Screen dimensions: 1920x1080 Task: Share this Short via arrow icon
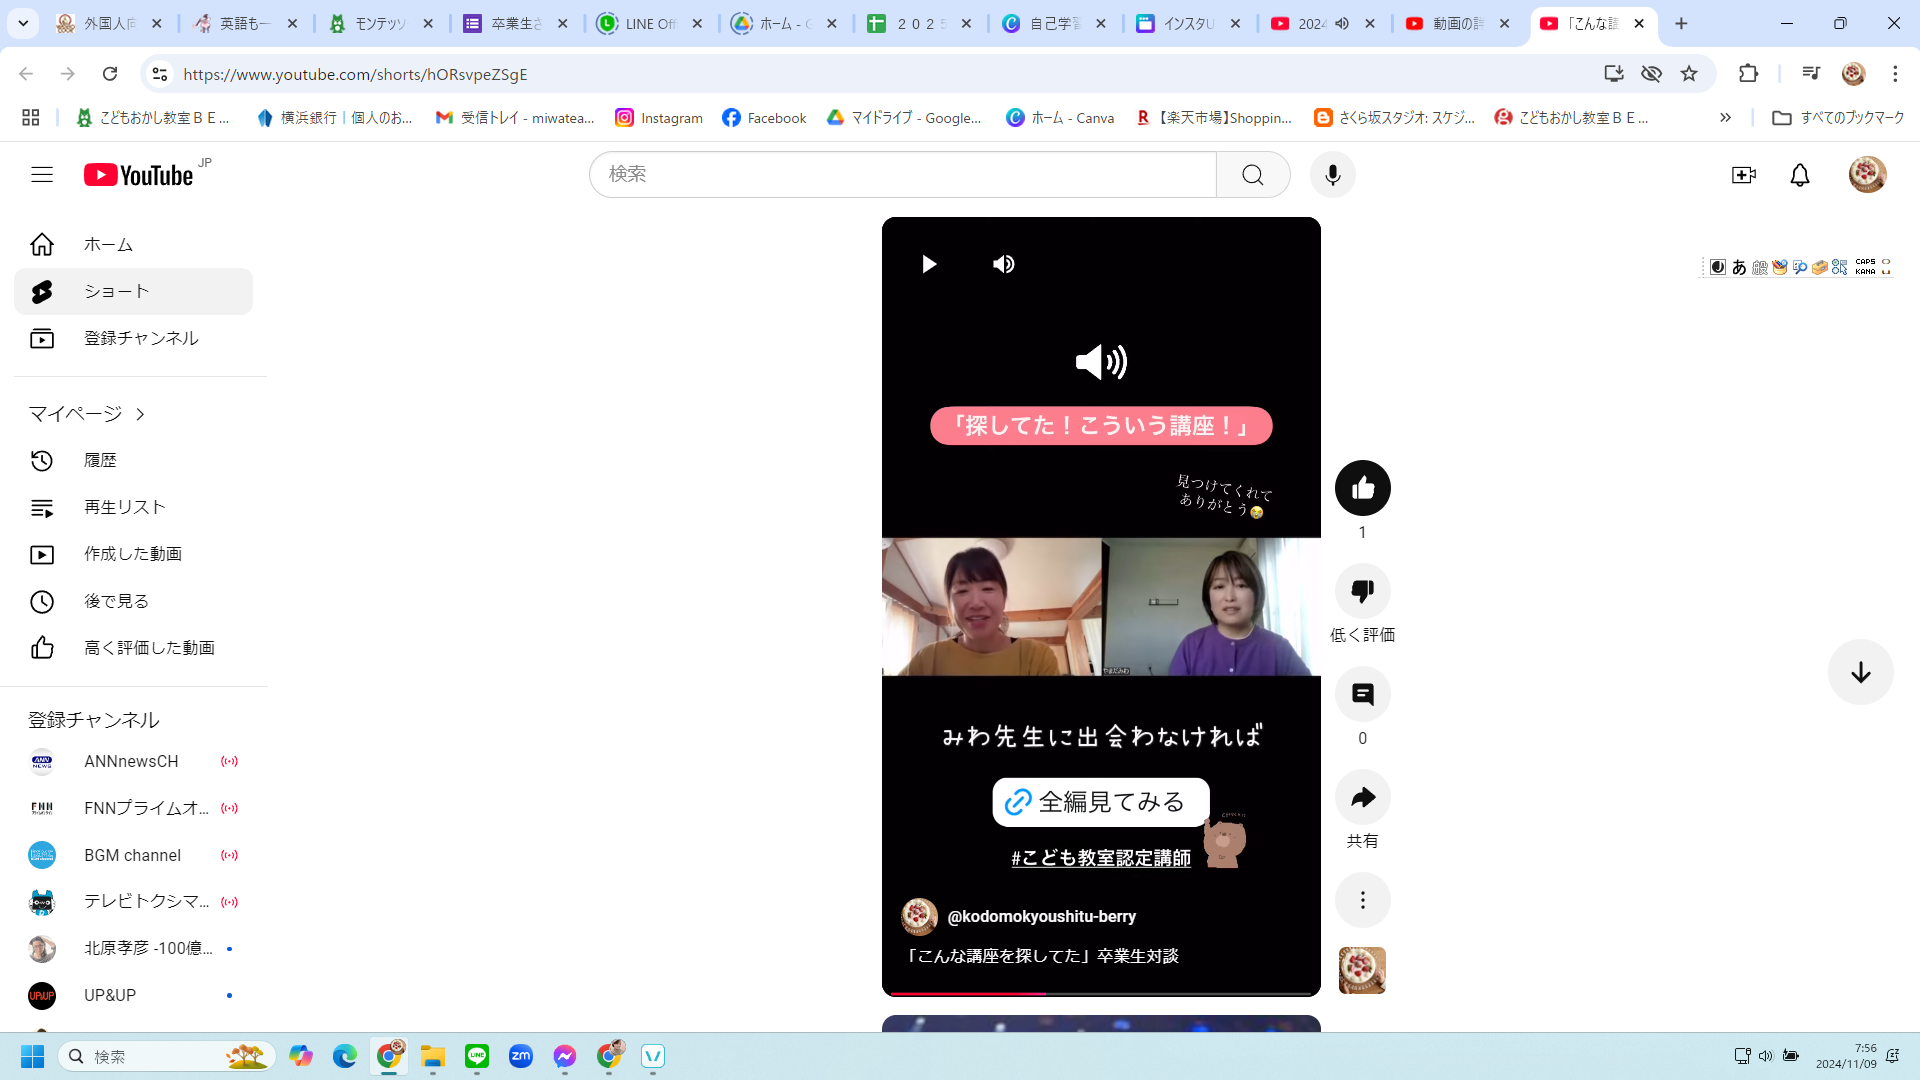click(1362, 797)
